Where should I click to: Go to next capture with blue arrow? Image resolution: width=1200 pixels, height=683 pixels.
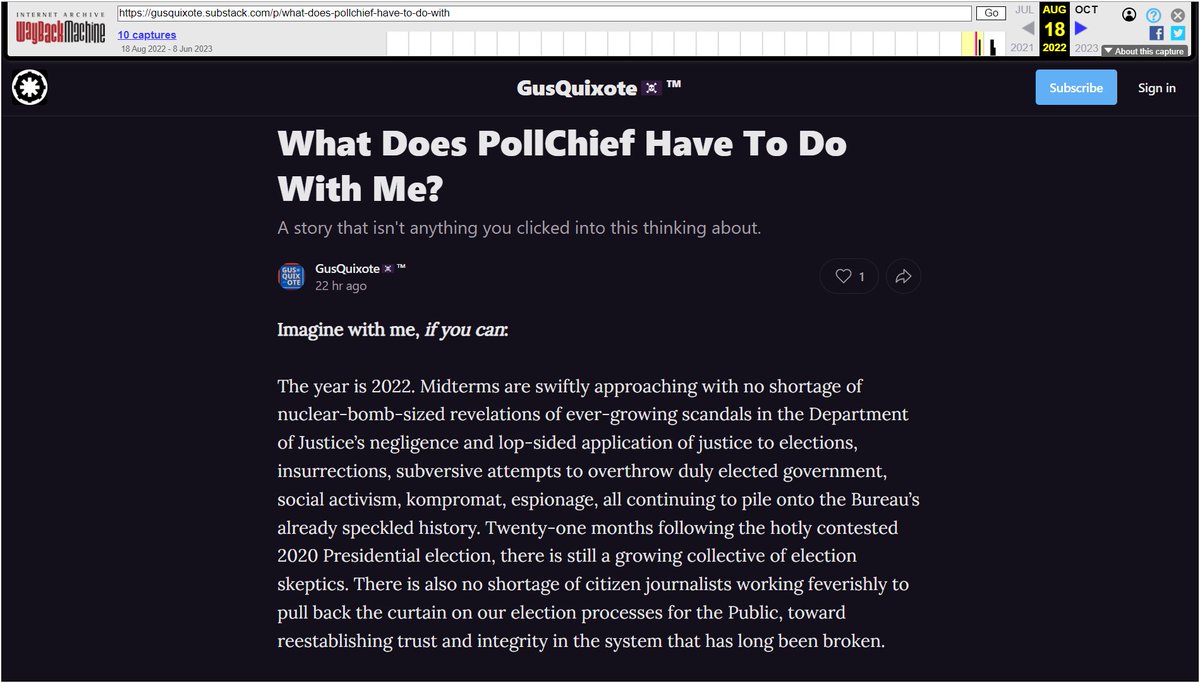[x=1081, y=28]
